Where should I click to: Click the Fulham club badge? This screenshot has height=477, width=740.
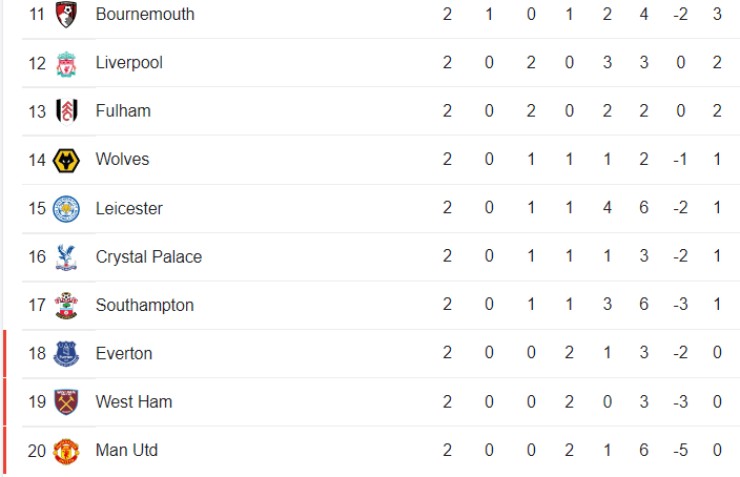(67, 112)
